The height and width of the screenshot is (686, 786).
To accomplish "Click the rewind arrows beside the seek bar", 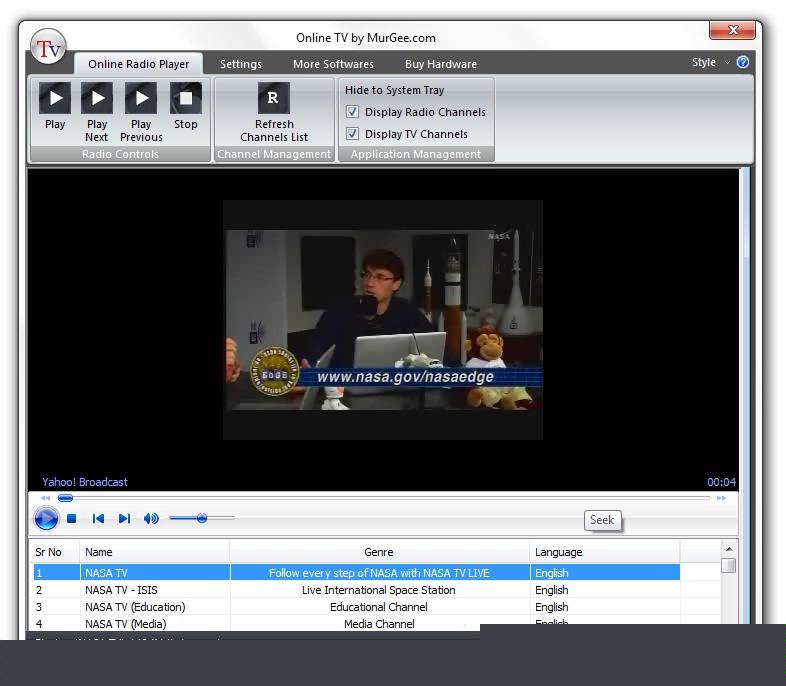I will 45,498.
